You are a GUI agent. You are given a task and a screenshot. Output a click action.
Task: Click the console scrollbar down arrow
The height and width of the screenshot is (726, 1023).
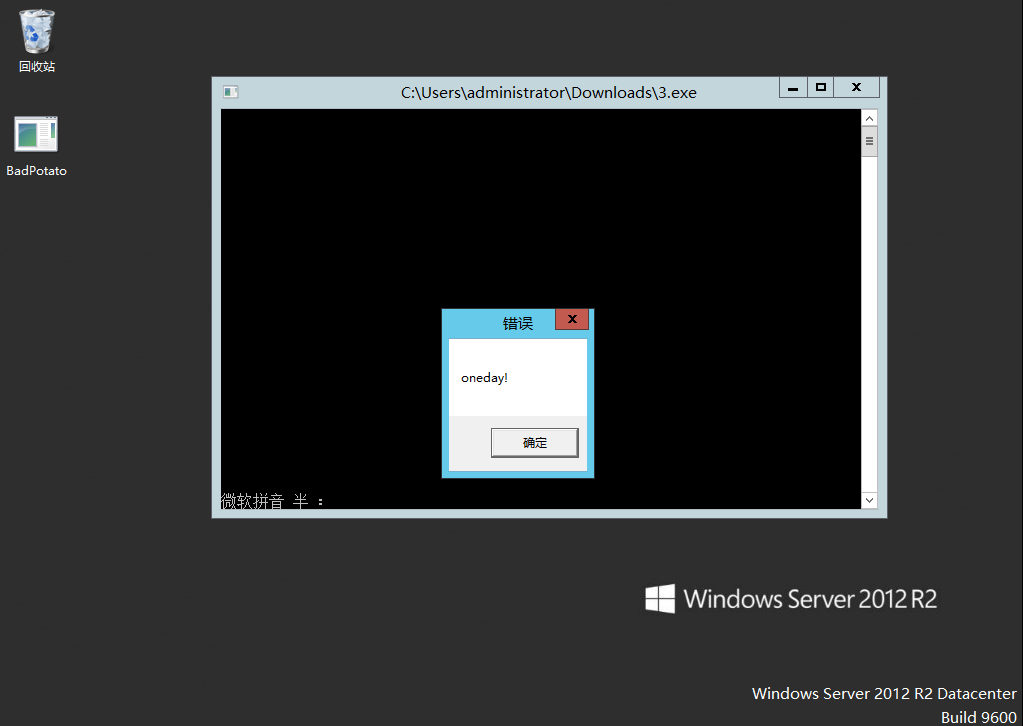(868, 500)
